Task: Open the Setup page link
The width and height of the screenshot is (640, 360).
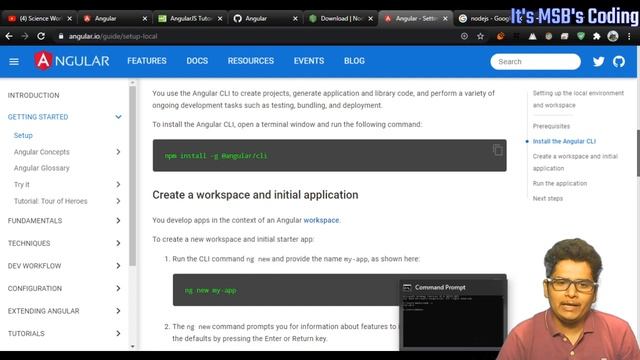Action: pyautogui.click(x=23, y=136)
